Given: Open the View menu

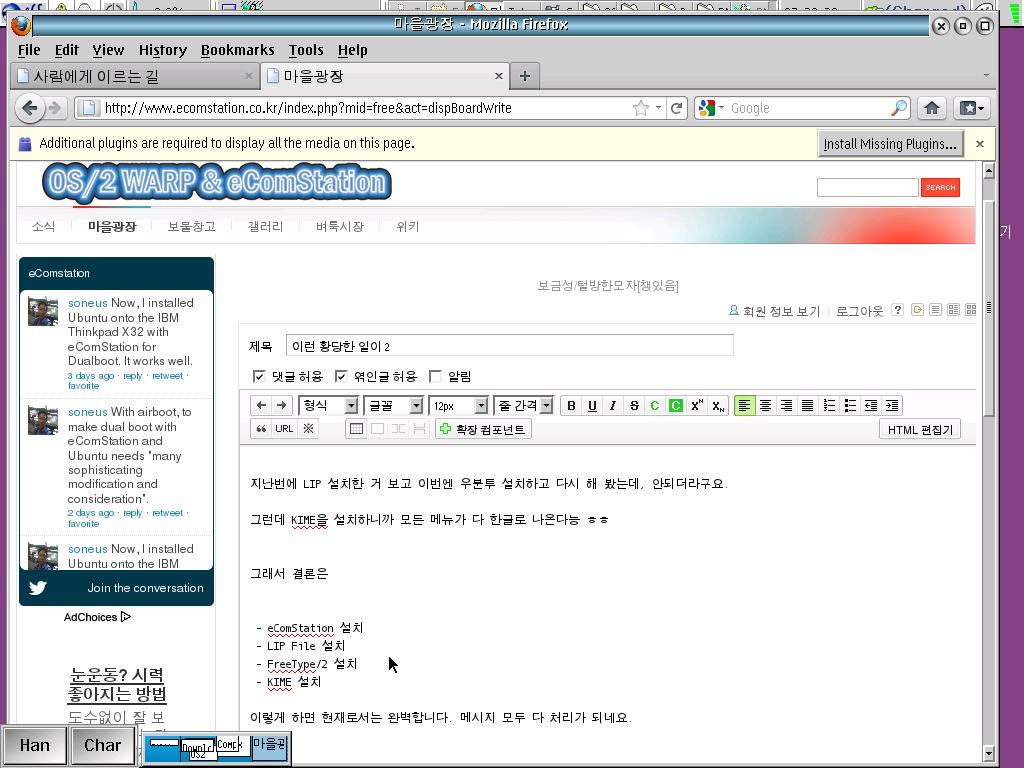Looking at the screenshot, I should click(x=108, y=50).
